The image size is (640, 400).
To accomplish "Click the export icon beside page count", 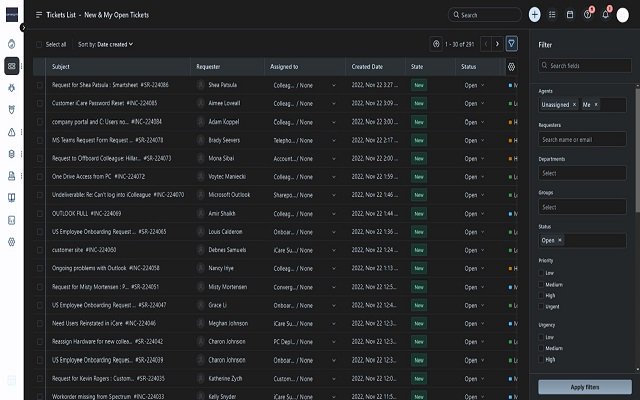I will pos(436,44).
